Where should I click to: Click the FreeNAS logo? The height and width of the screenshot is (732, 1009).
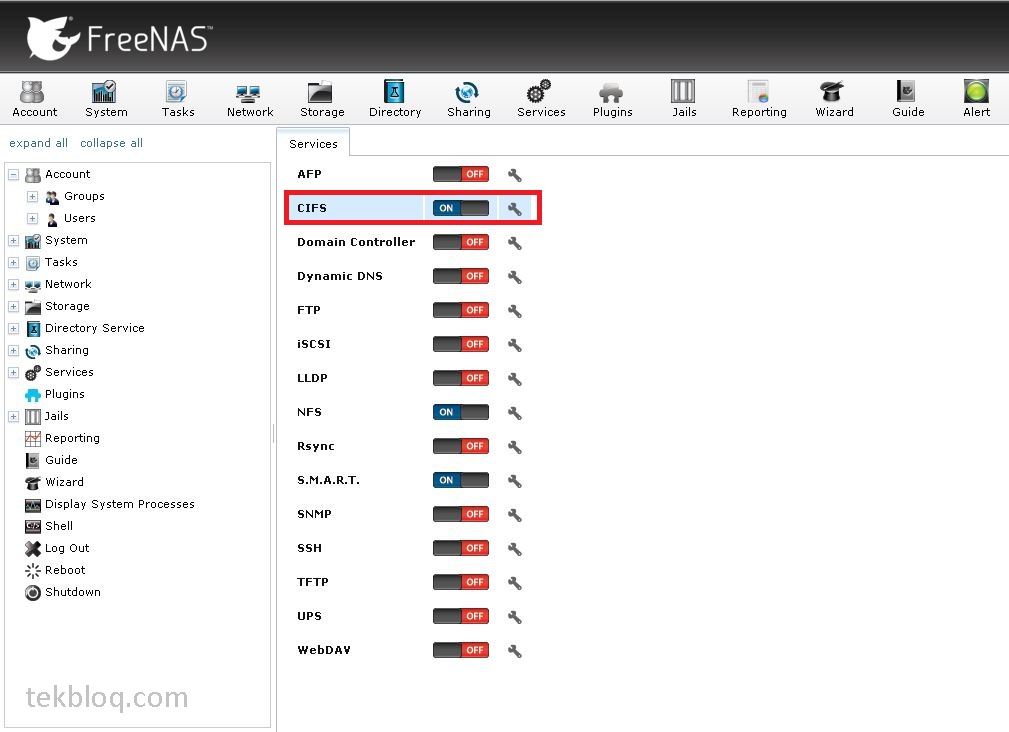click(x=119, y=37)
